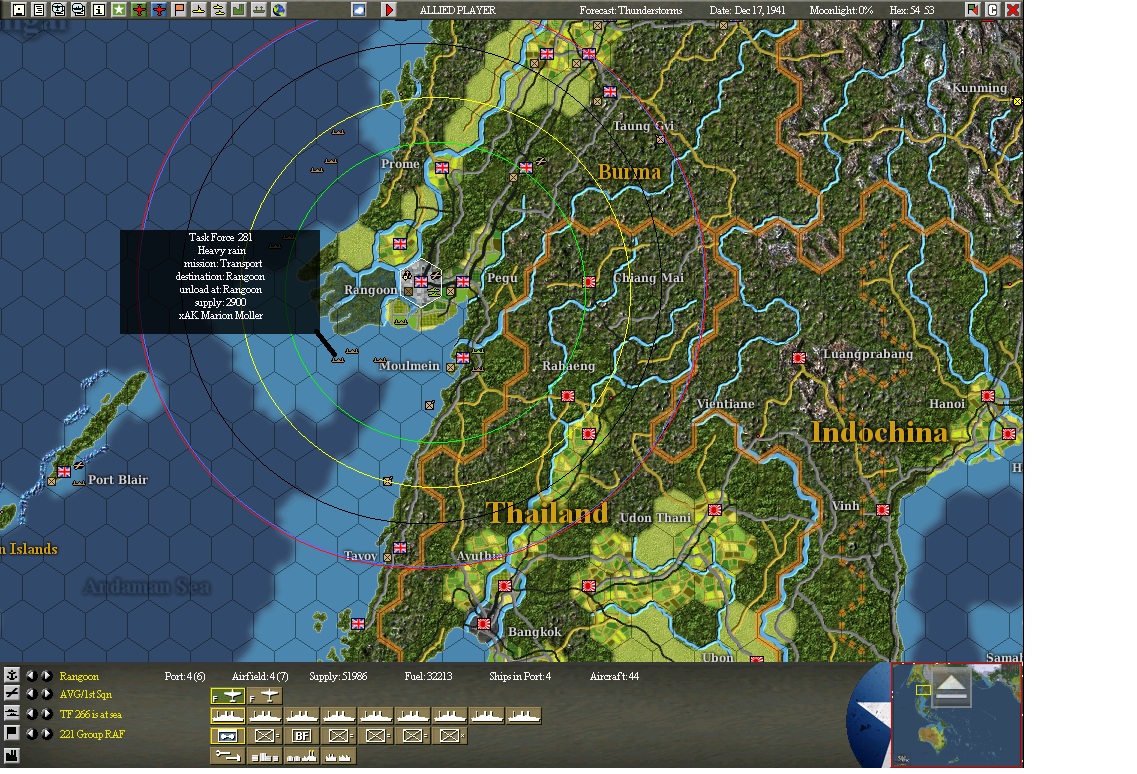1137x774 pixels.
Task: Go to next base with right arrow beside Rangoon
Action: tap(46, 675)
